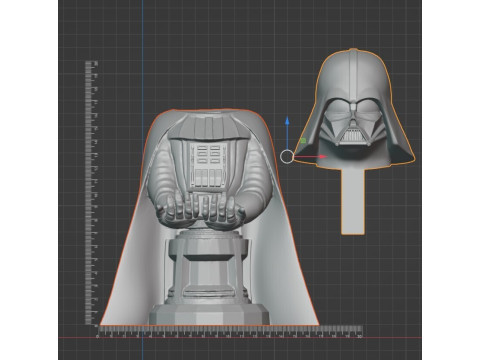This screenshot has height=360, width=480.
Task: Select the headless caped body model
Action: (x=209, y=217)
